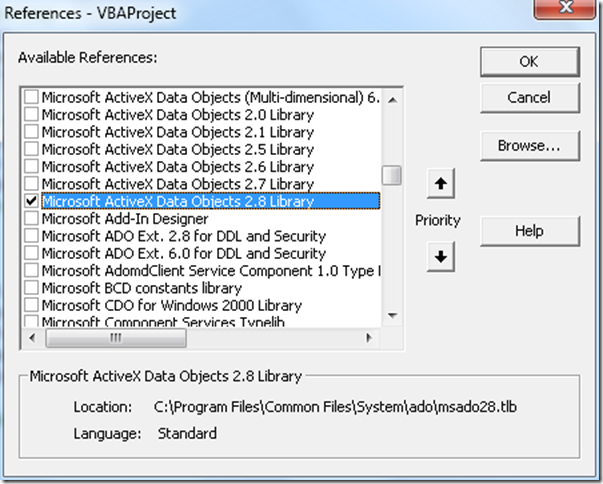This screenshot has height=484, width=603.
Task: Click the Cancel button
Action: 528,98
